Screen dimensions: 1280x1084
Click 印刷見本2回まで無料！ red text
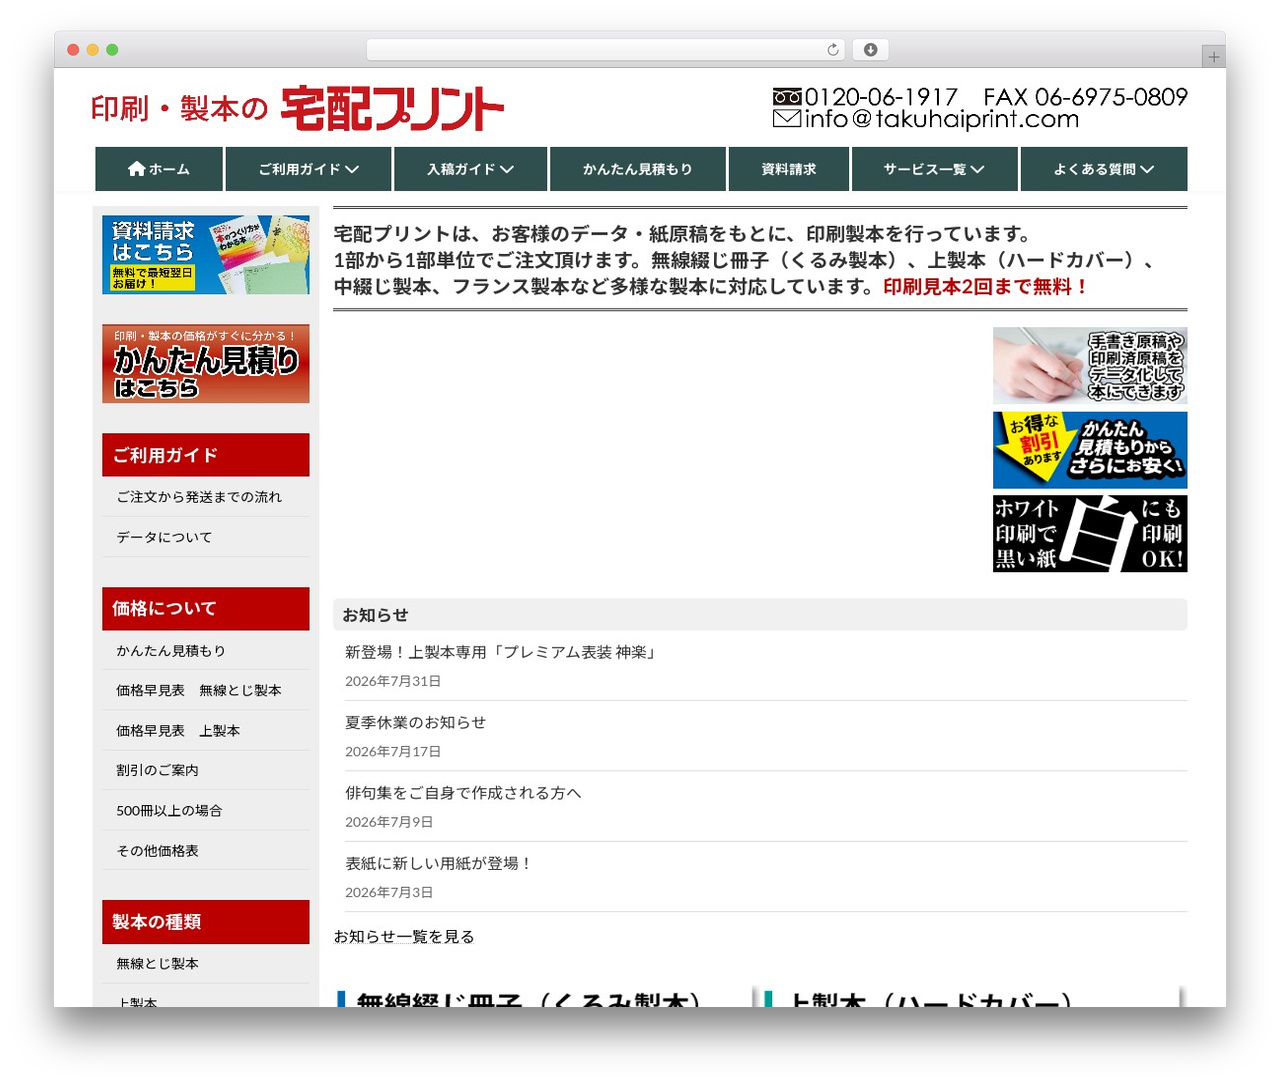986,287
